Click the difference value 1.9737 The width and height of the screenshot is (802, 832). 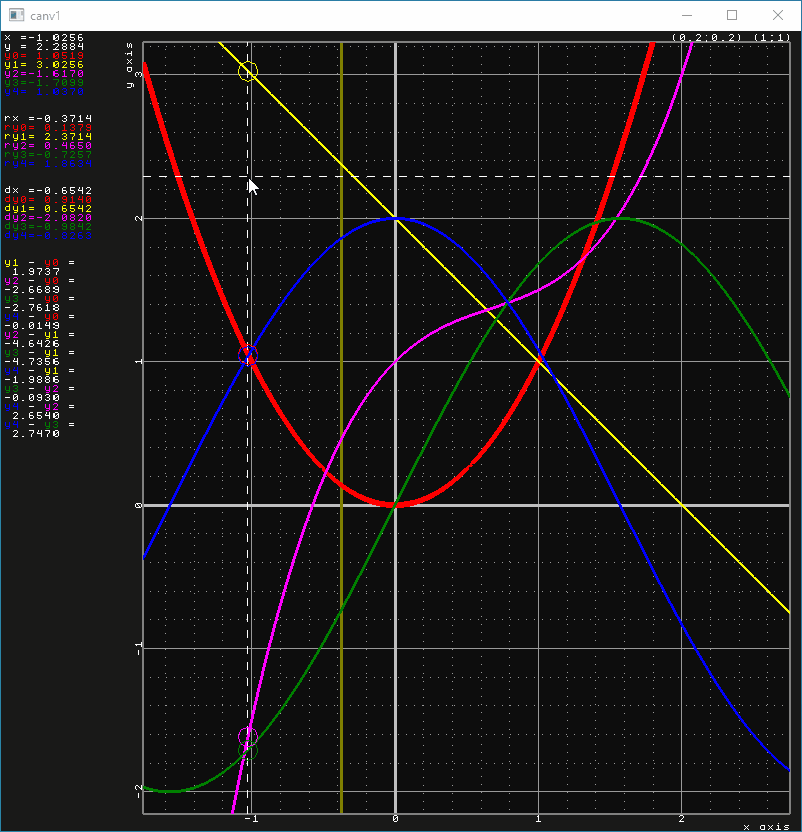[36, 272]
